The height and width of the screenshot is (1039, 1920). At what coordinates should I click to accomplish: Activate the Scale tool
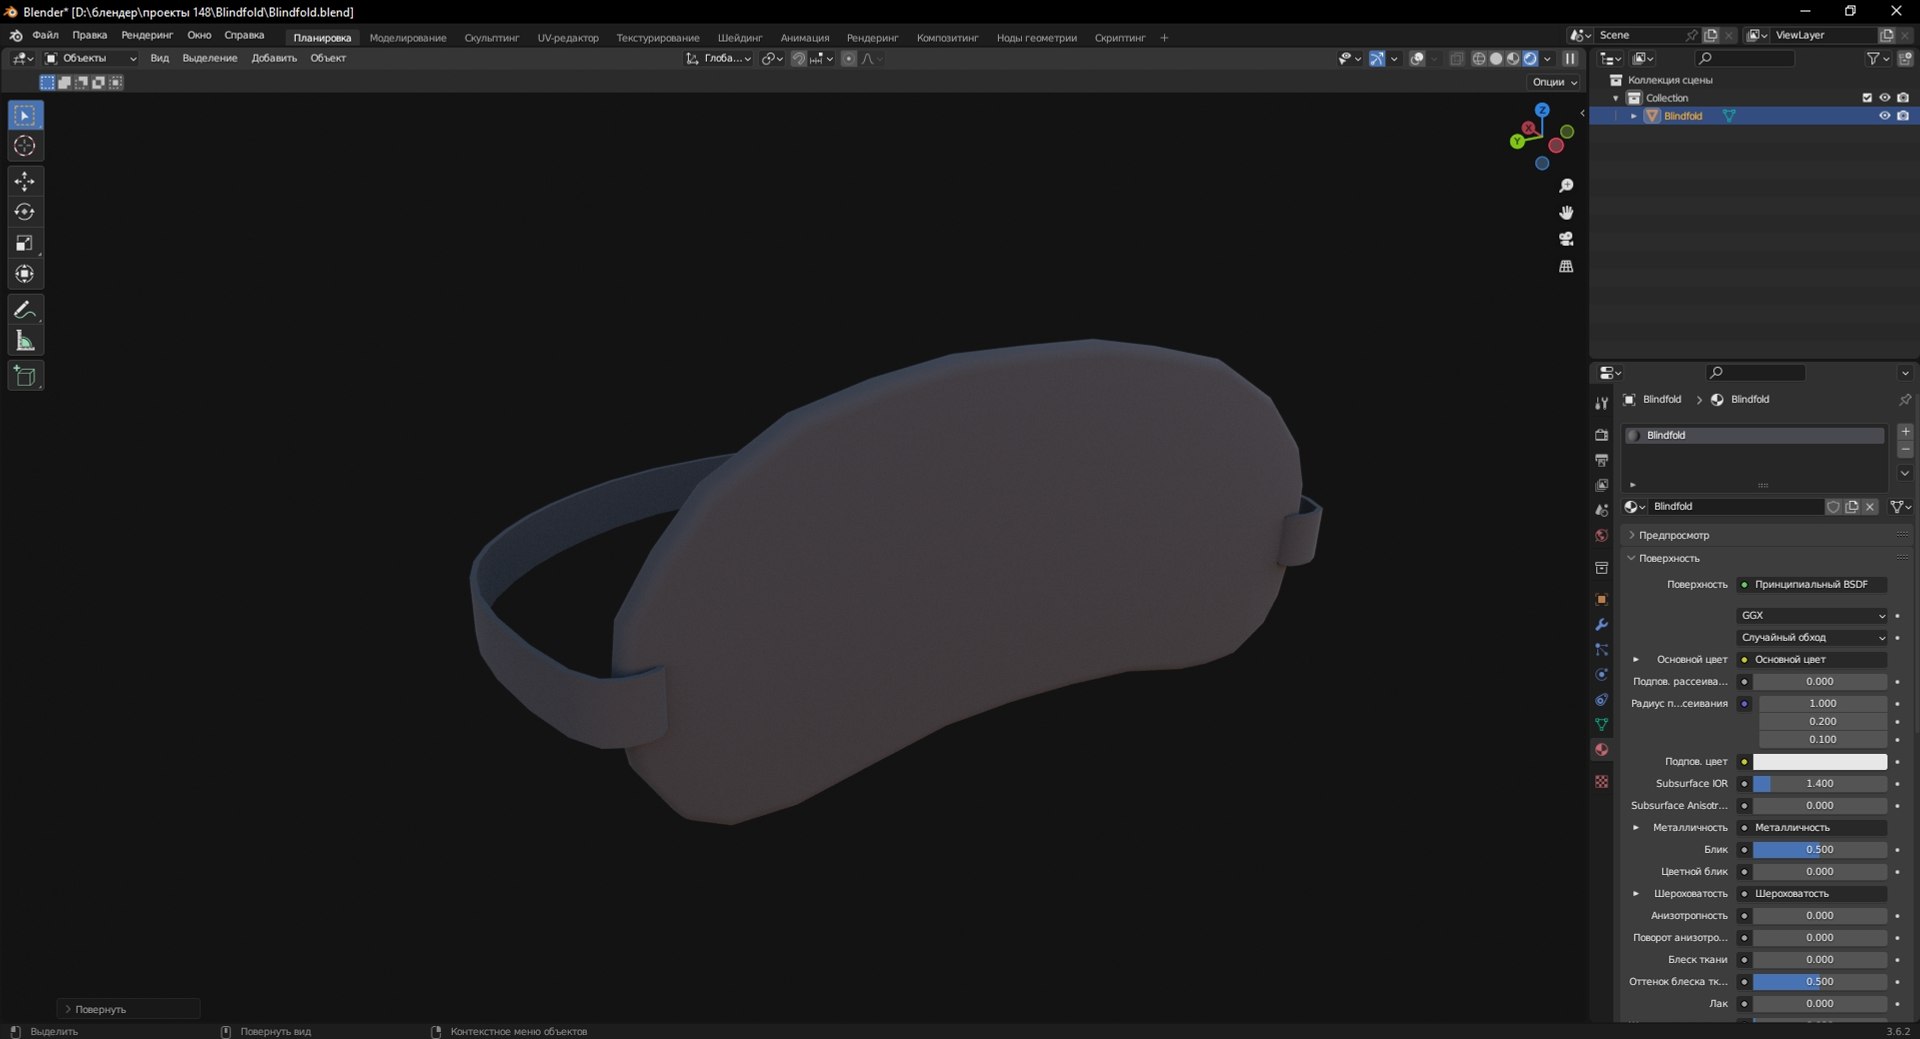tap(25, 243)
